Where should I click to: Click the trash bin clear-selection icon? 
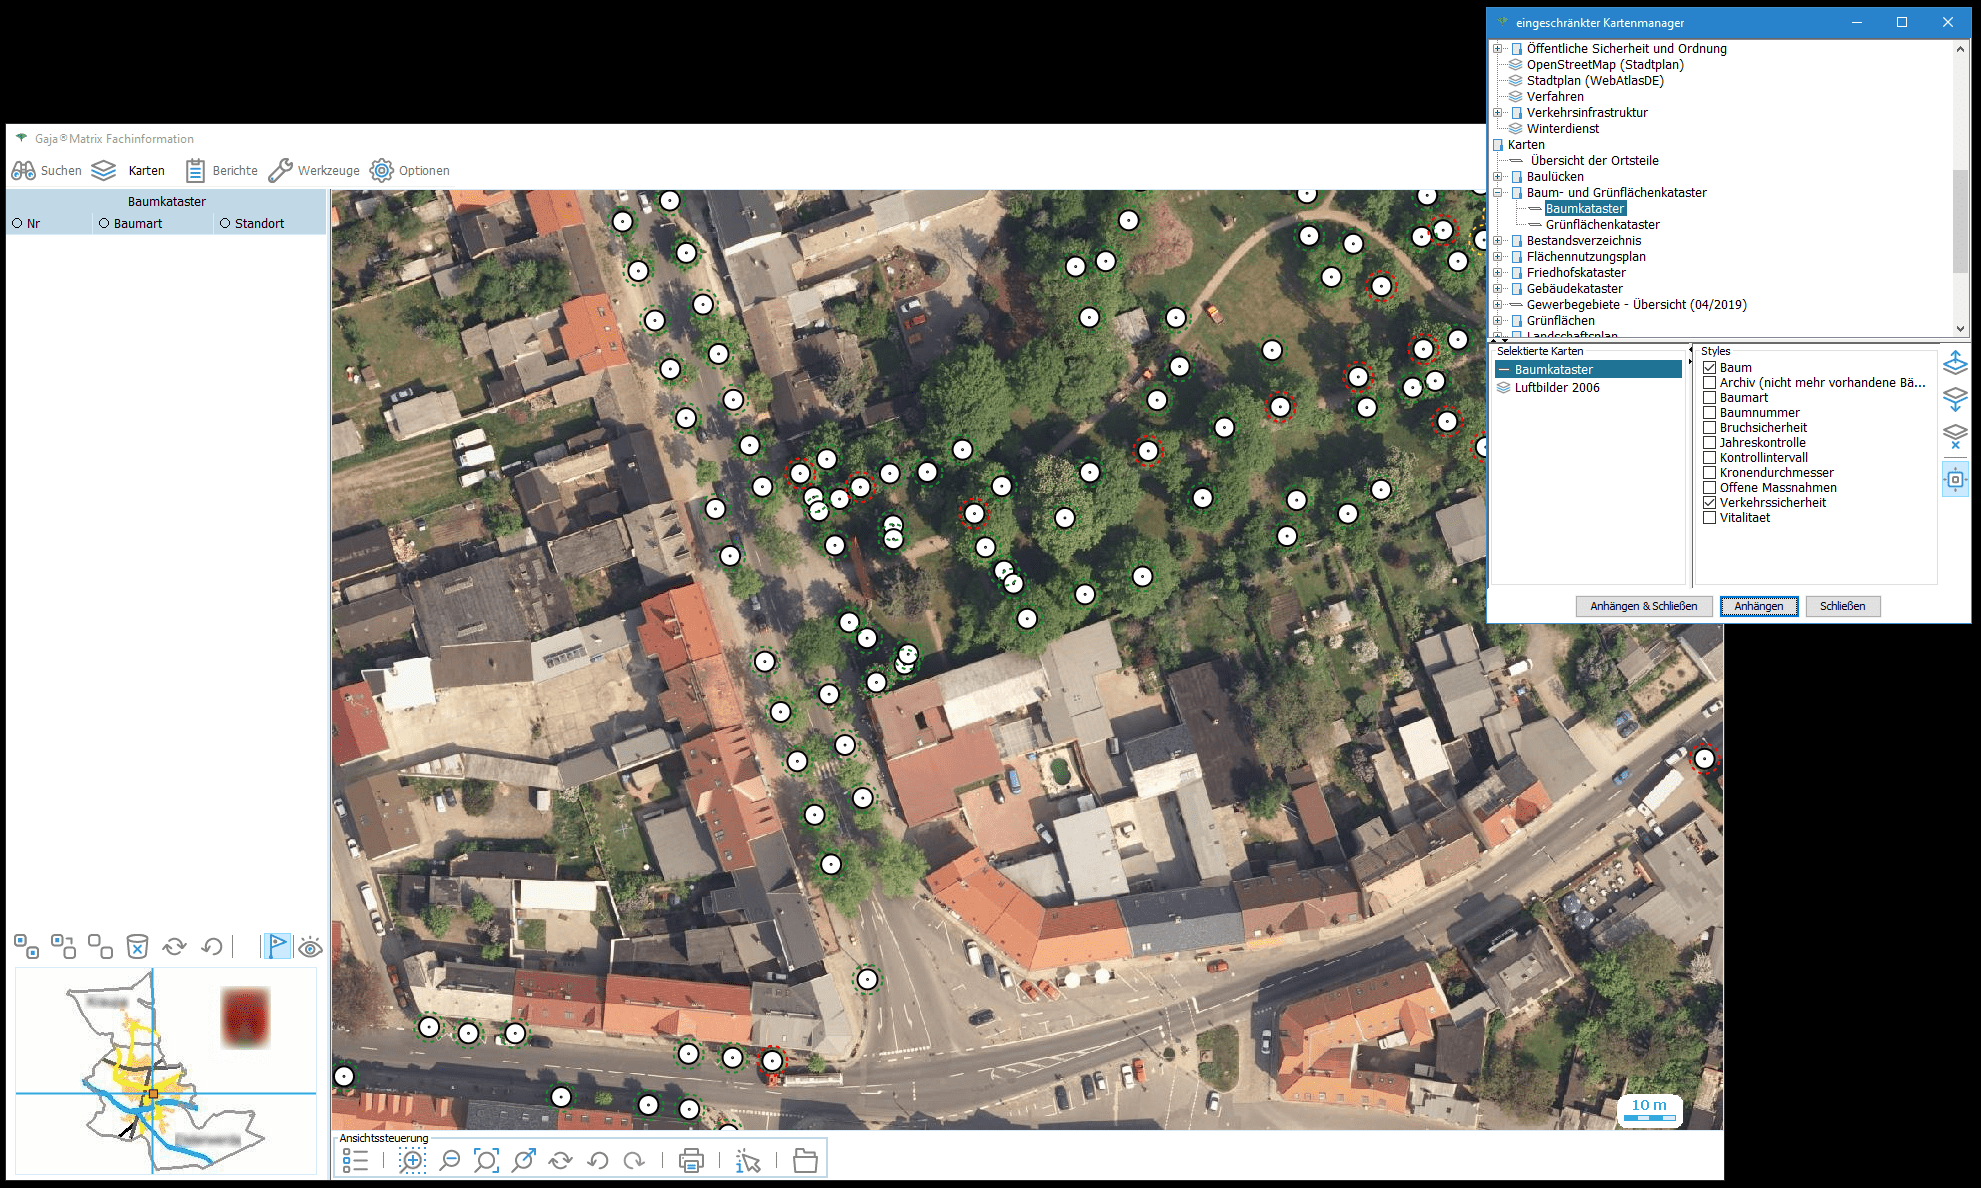(137, 946)
